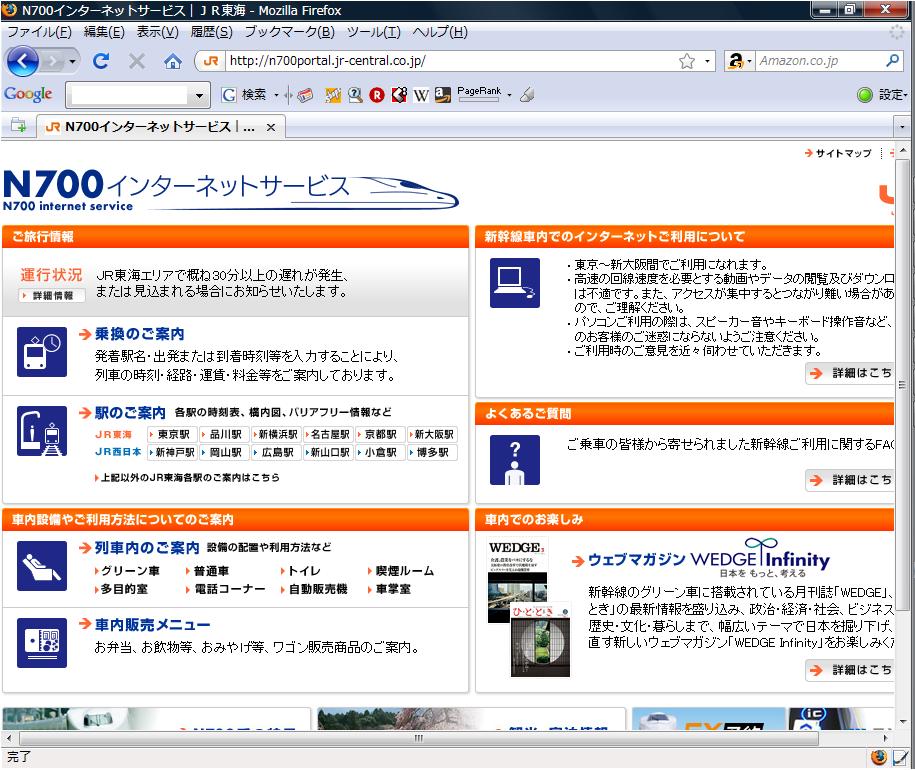
Task: Click the 乗換のご案内 train clock icon
Action: pos(42,352)
